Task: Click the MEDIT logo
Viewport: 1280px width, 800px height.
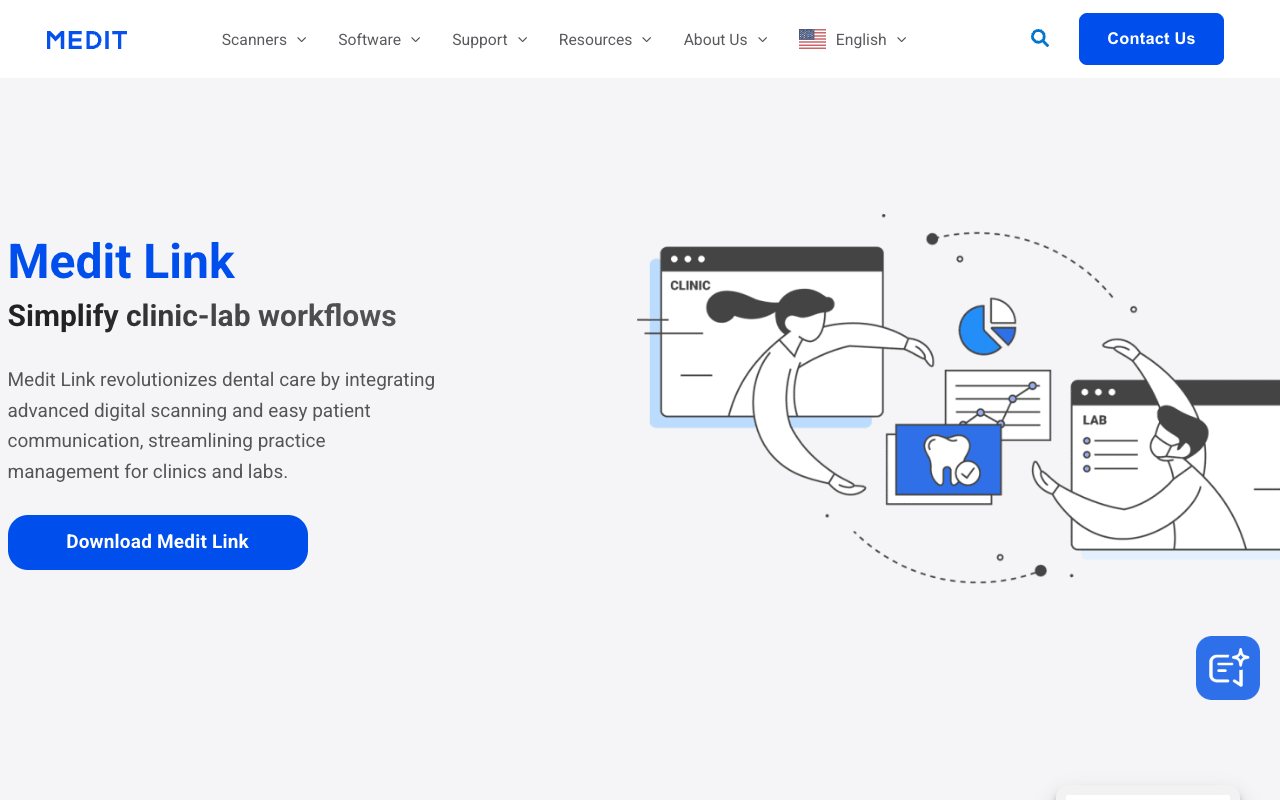Action: (x=87, y=40)
